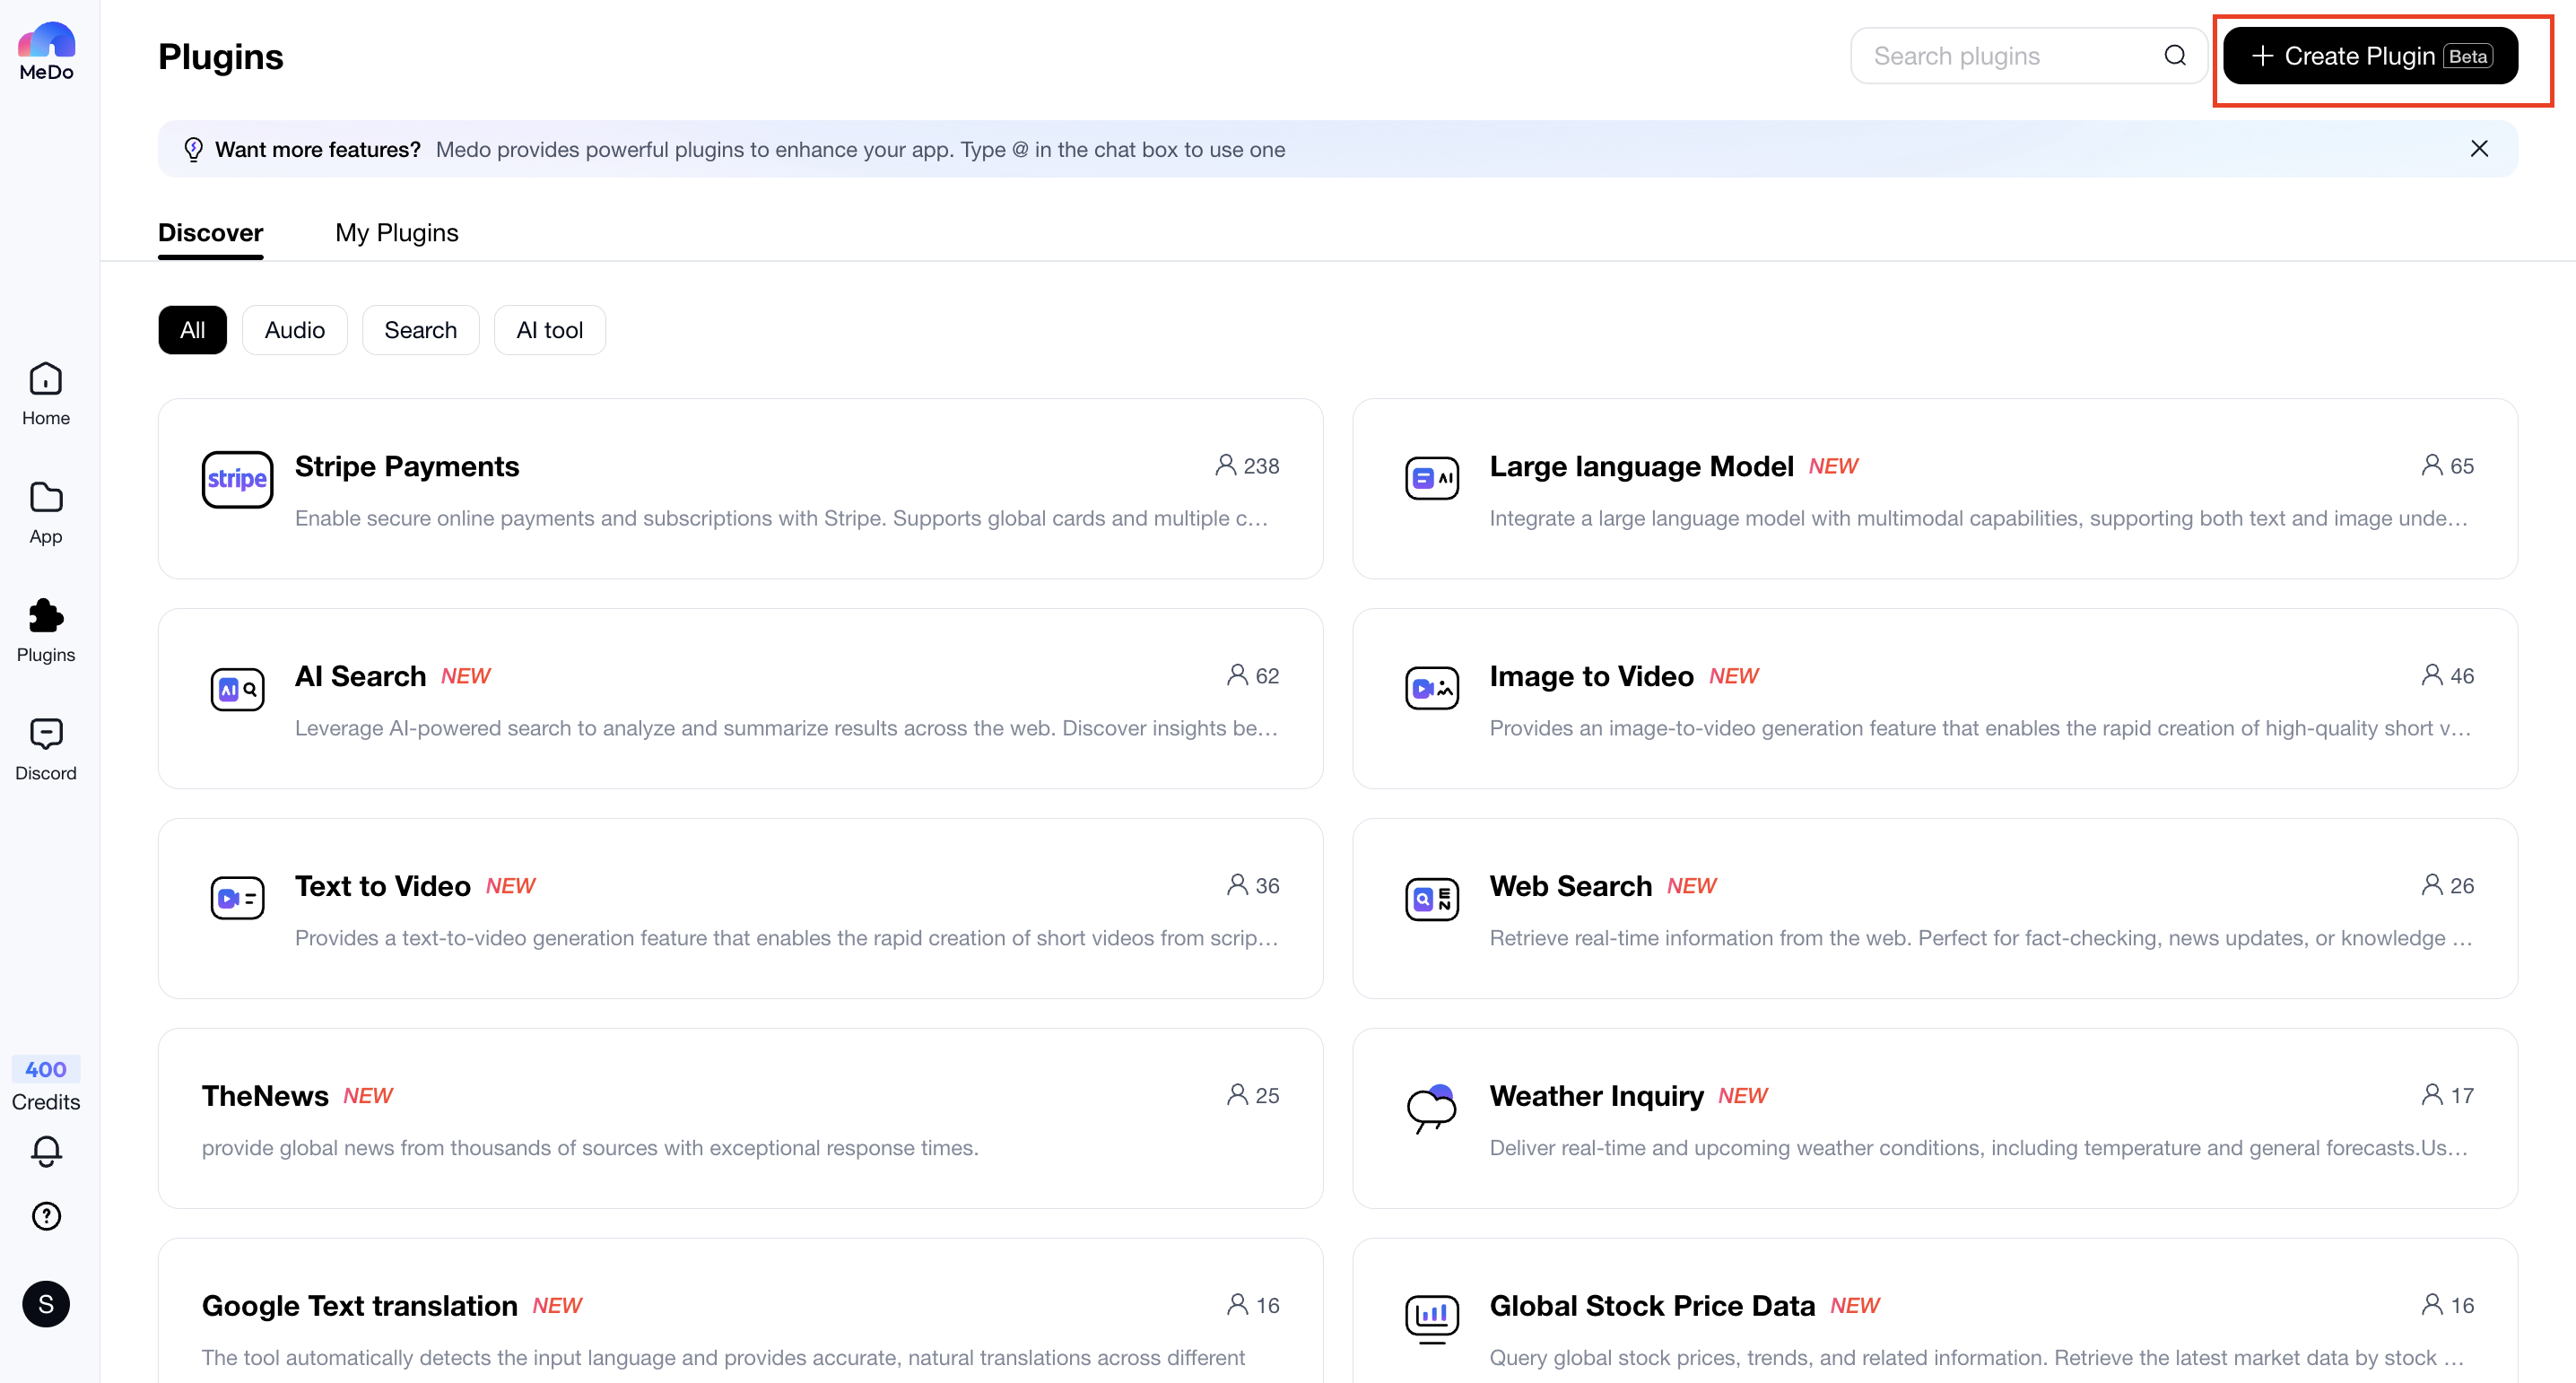Select the AI tool filter chip
This screenshot has width=2576, height=1383.
(x=549, y=330)
